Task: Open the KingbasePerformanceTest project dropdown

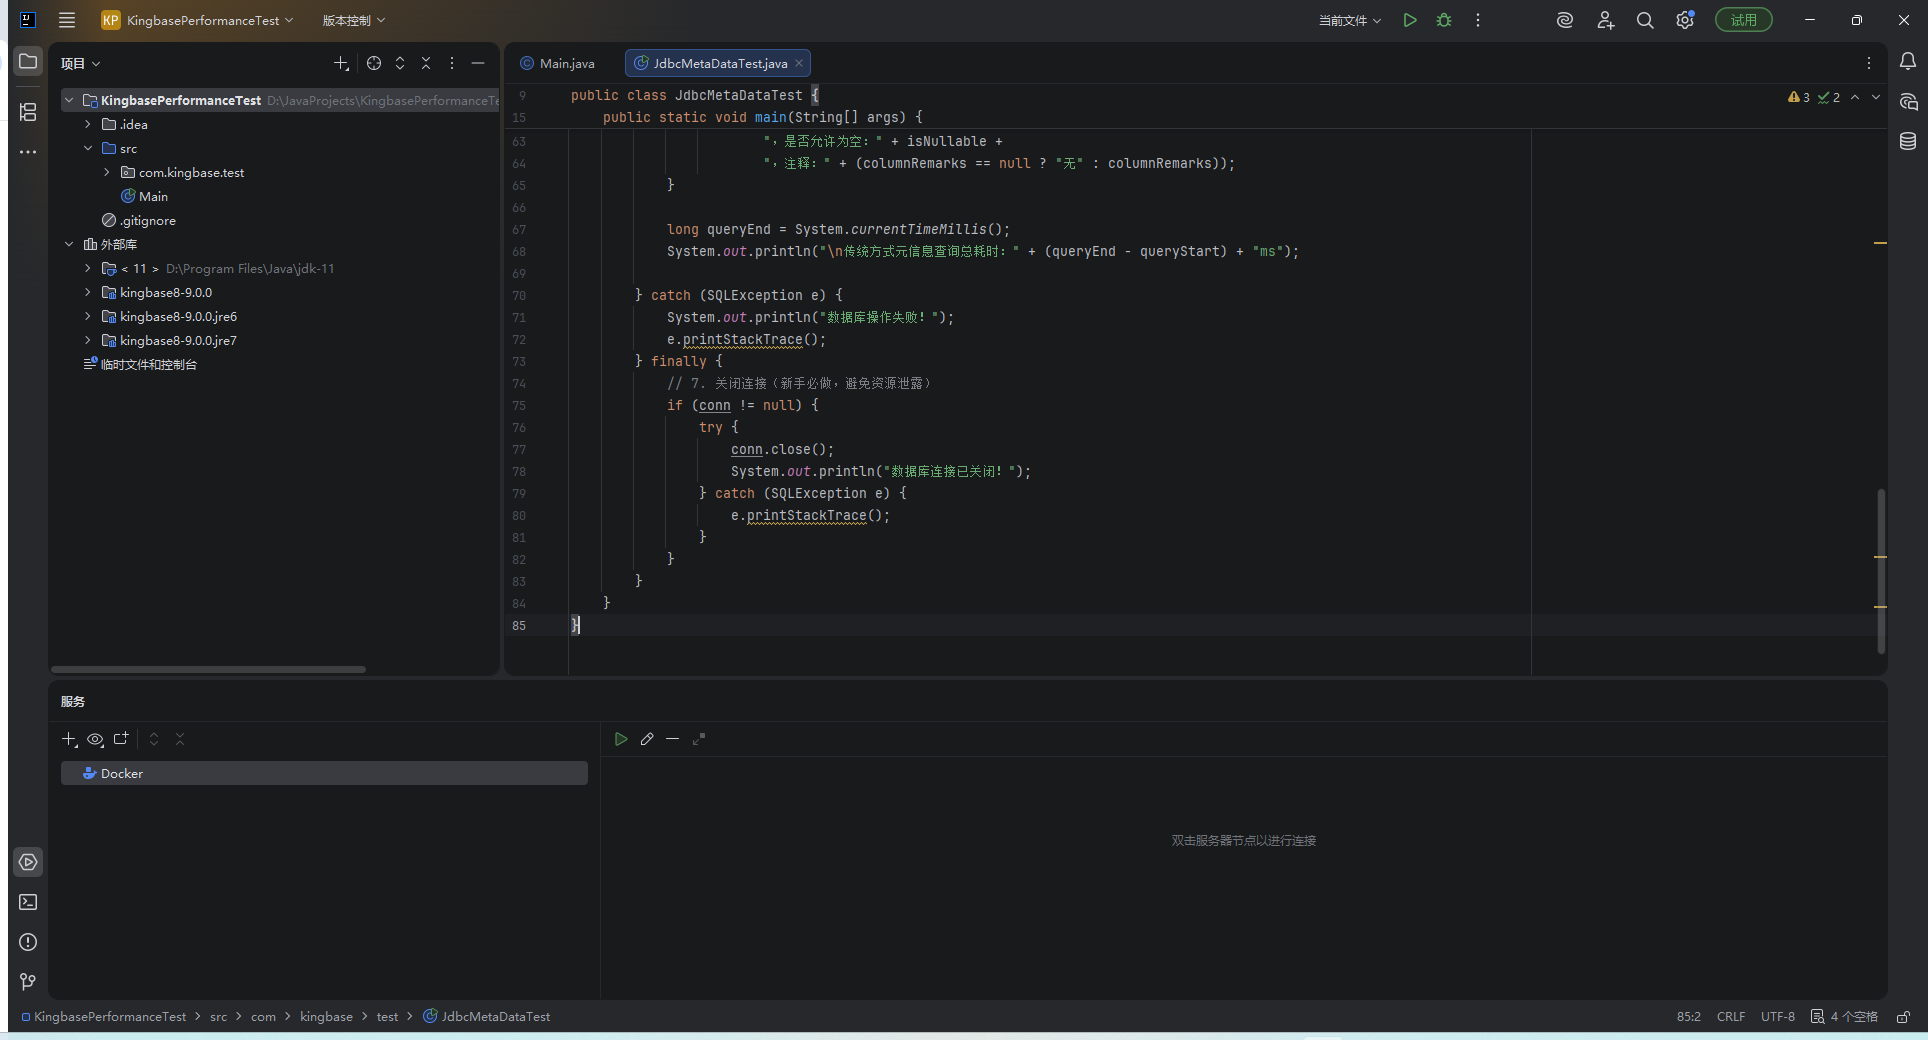Action: point(198,20)
